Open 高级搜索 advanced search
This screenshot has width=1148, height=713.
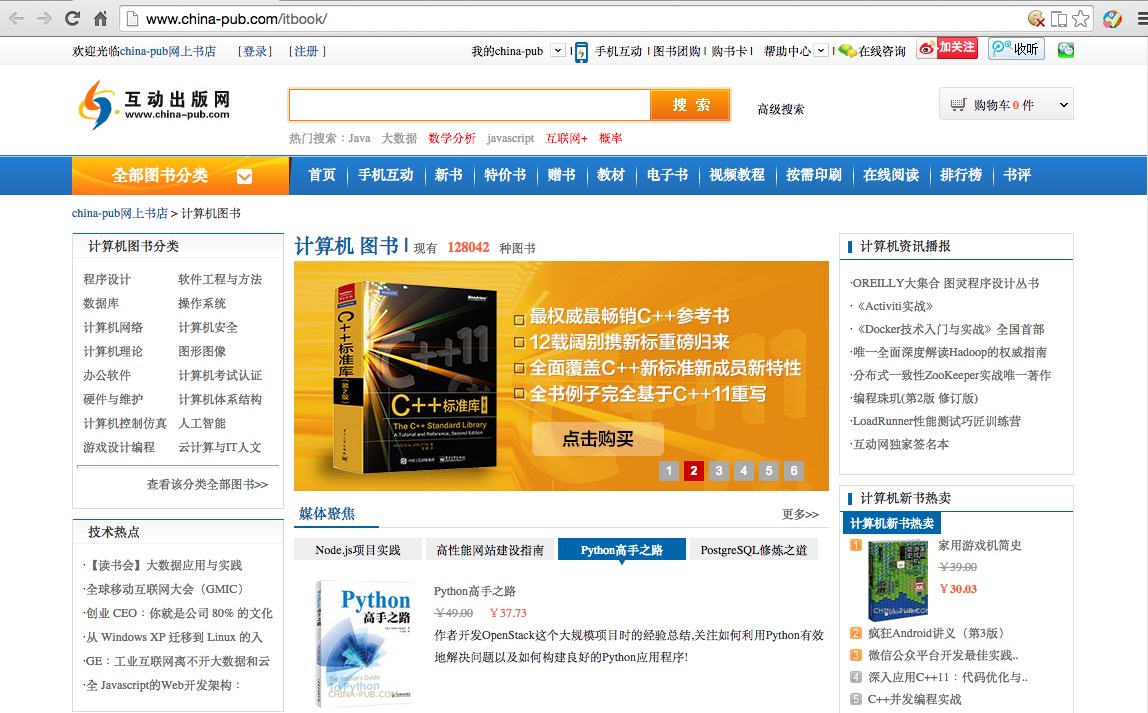tap(780, 109)
